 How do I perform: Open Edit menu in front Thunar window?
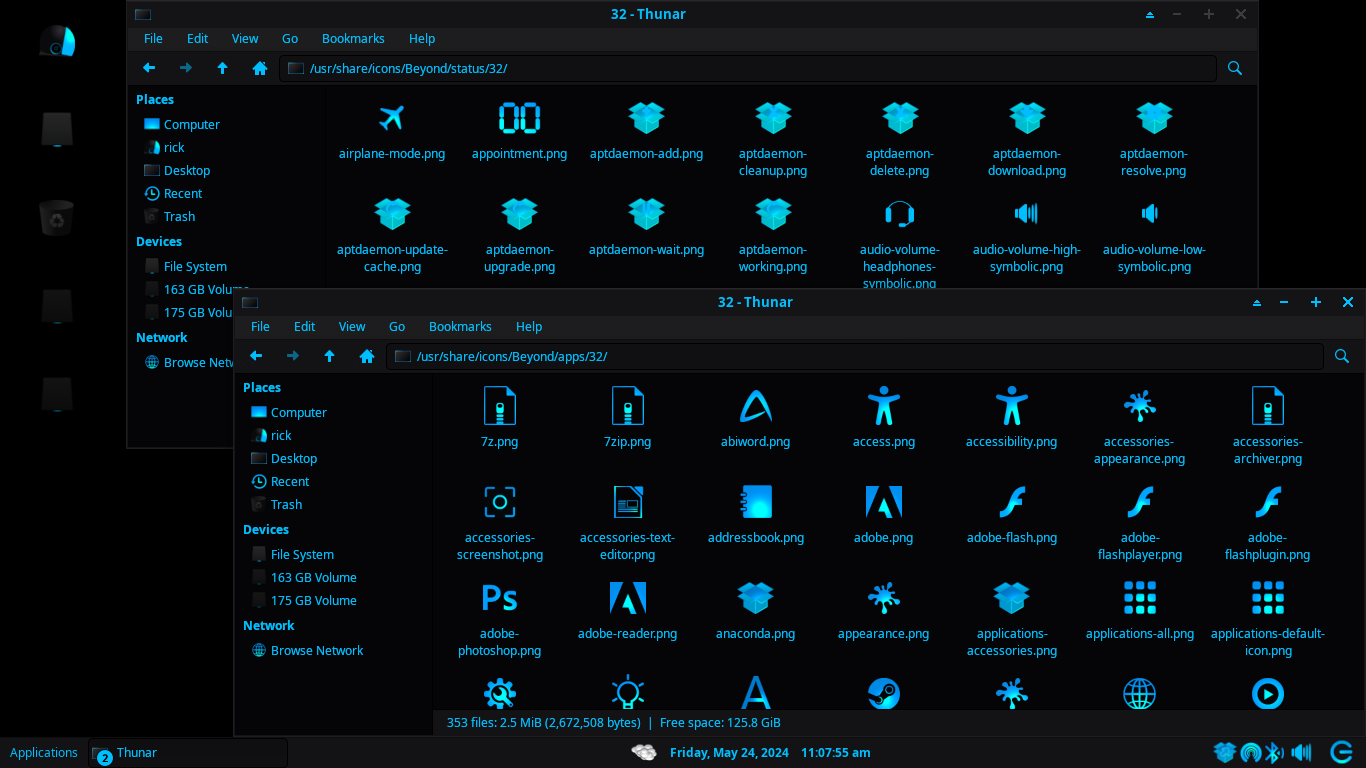pos(305,327)
